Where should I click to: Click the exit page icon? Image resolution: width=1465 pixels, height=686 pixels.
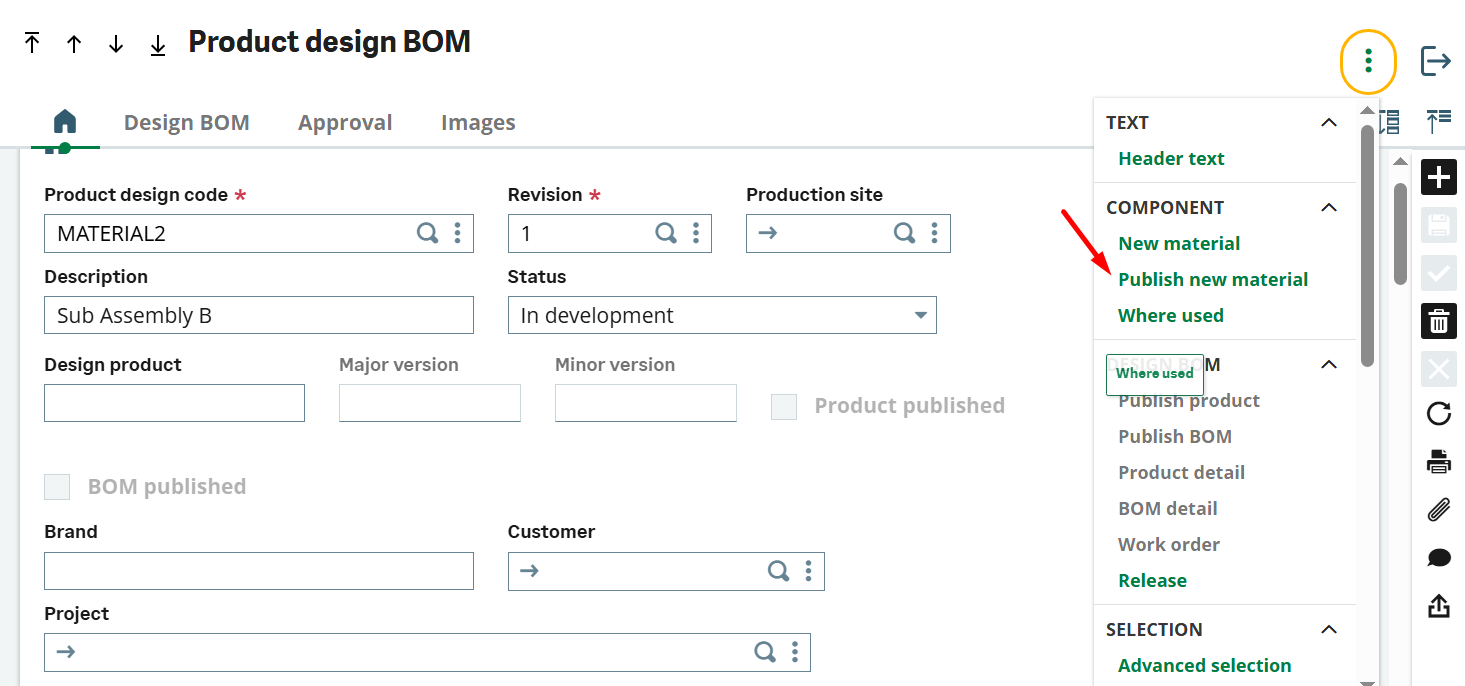[1436, 61]
